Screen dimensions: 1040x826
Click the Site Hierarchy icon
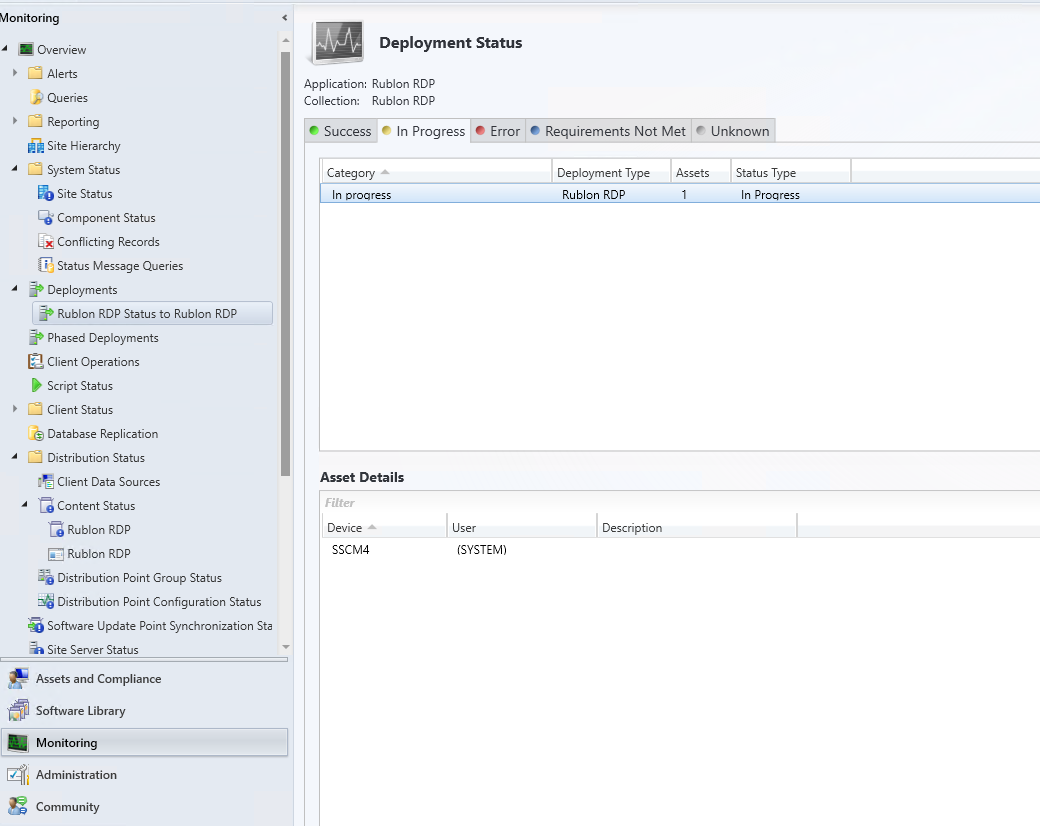point(36,146)
